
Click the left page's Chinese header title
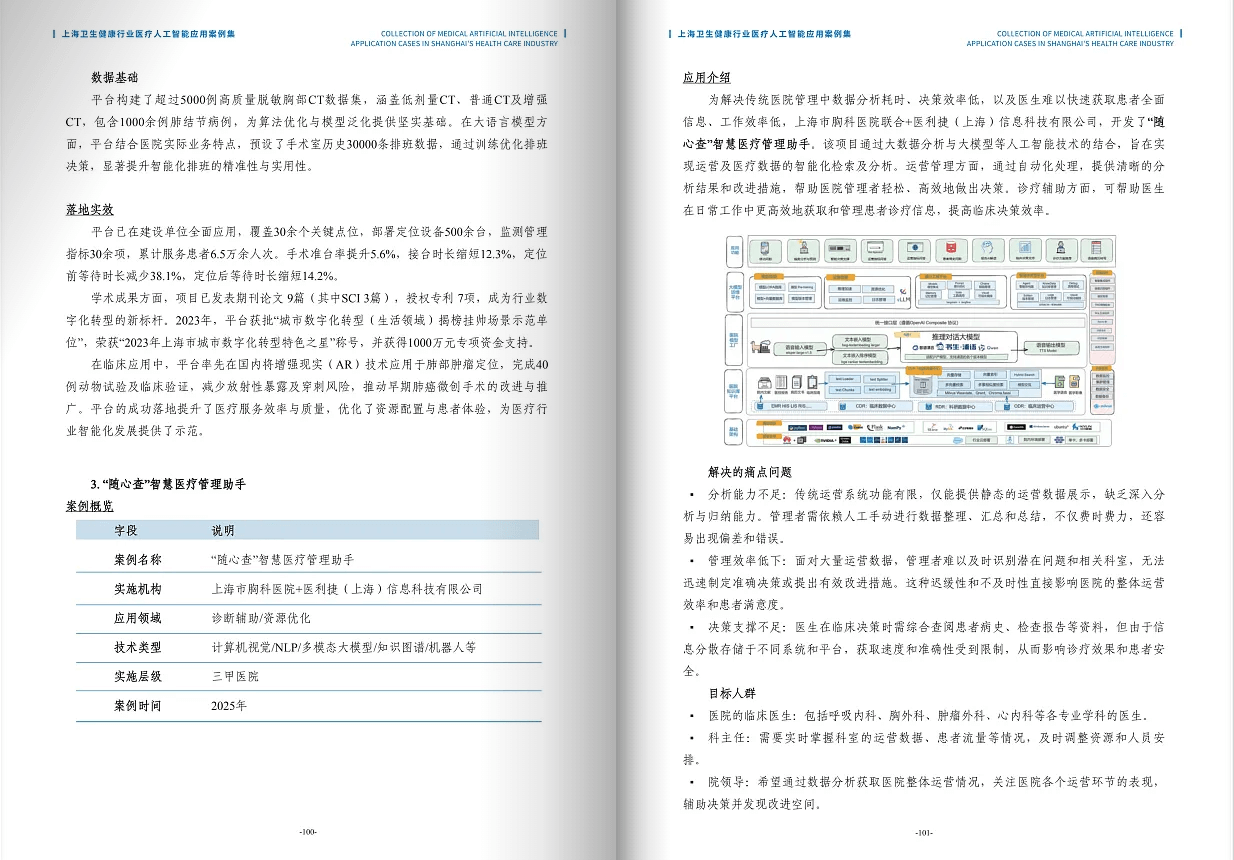tap(147, 33)
